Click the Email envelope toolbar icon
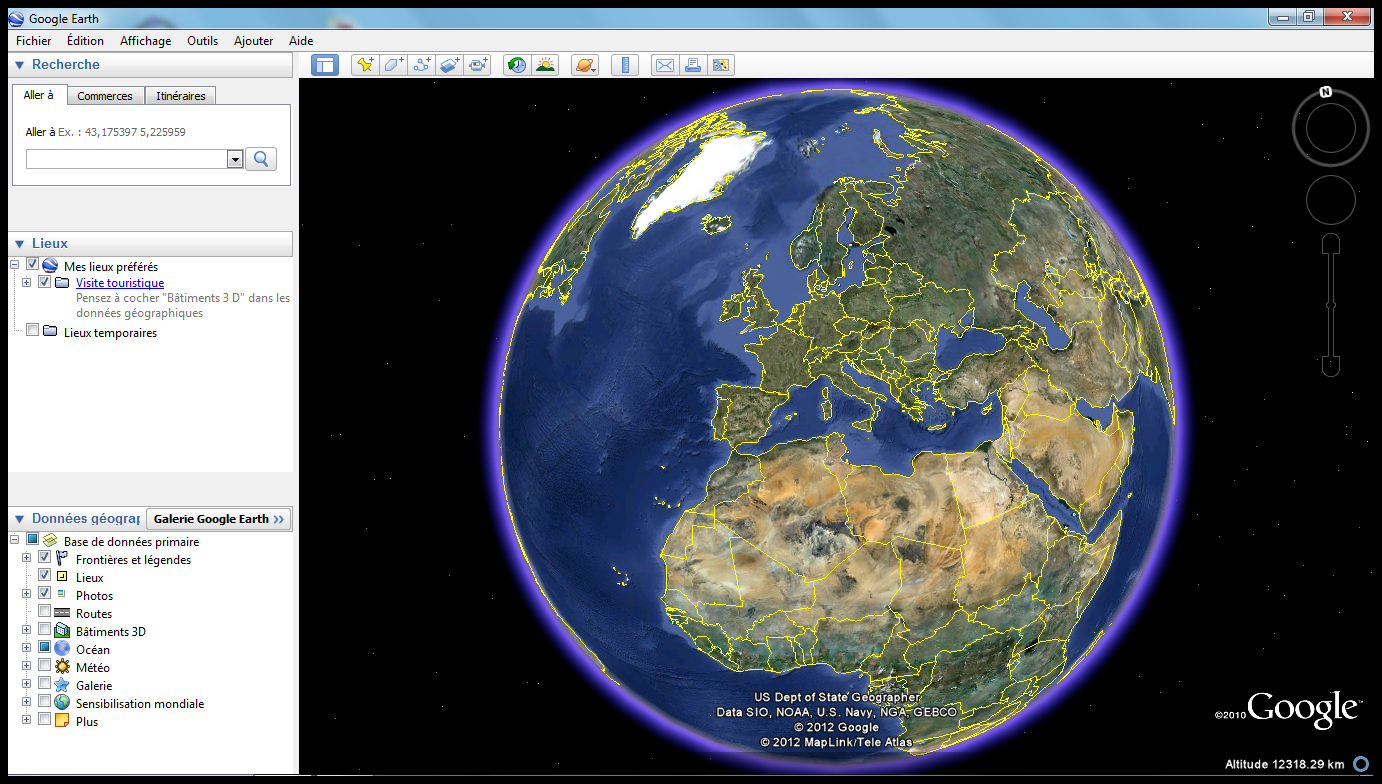Viewport: 1382px width, 784px height. tap(664, 65)
